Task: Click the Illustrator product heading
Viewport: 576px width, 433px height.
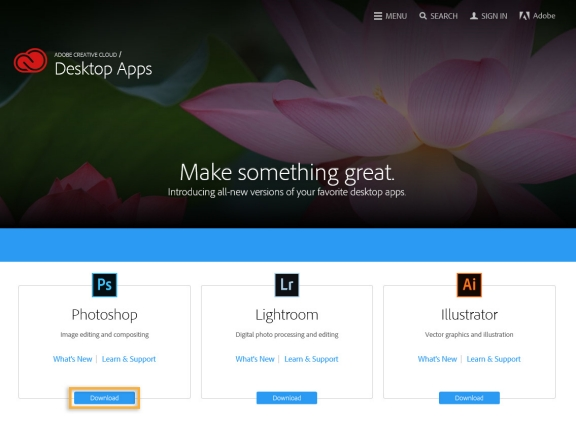Action: (469, 315)
